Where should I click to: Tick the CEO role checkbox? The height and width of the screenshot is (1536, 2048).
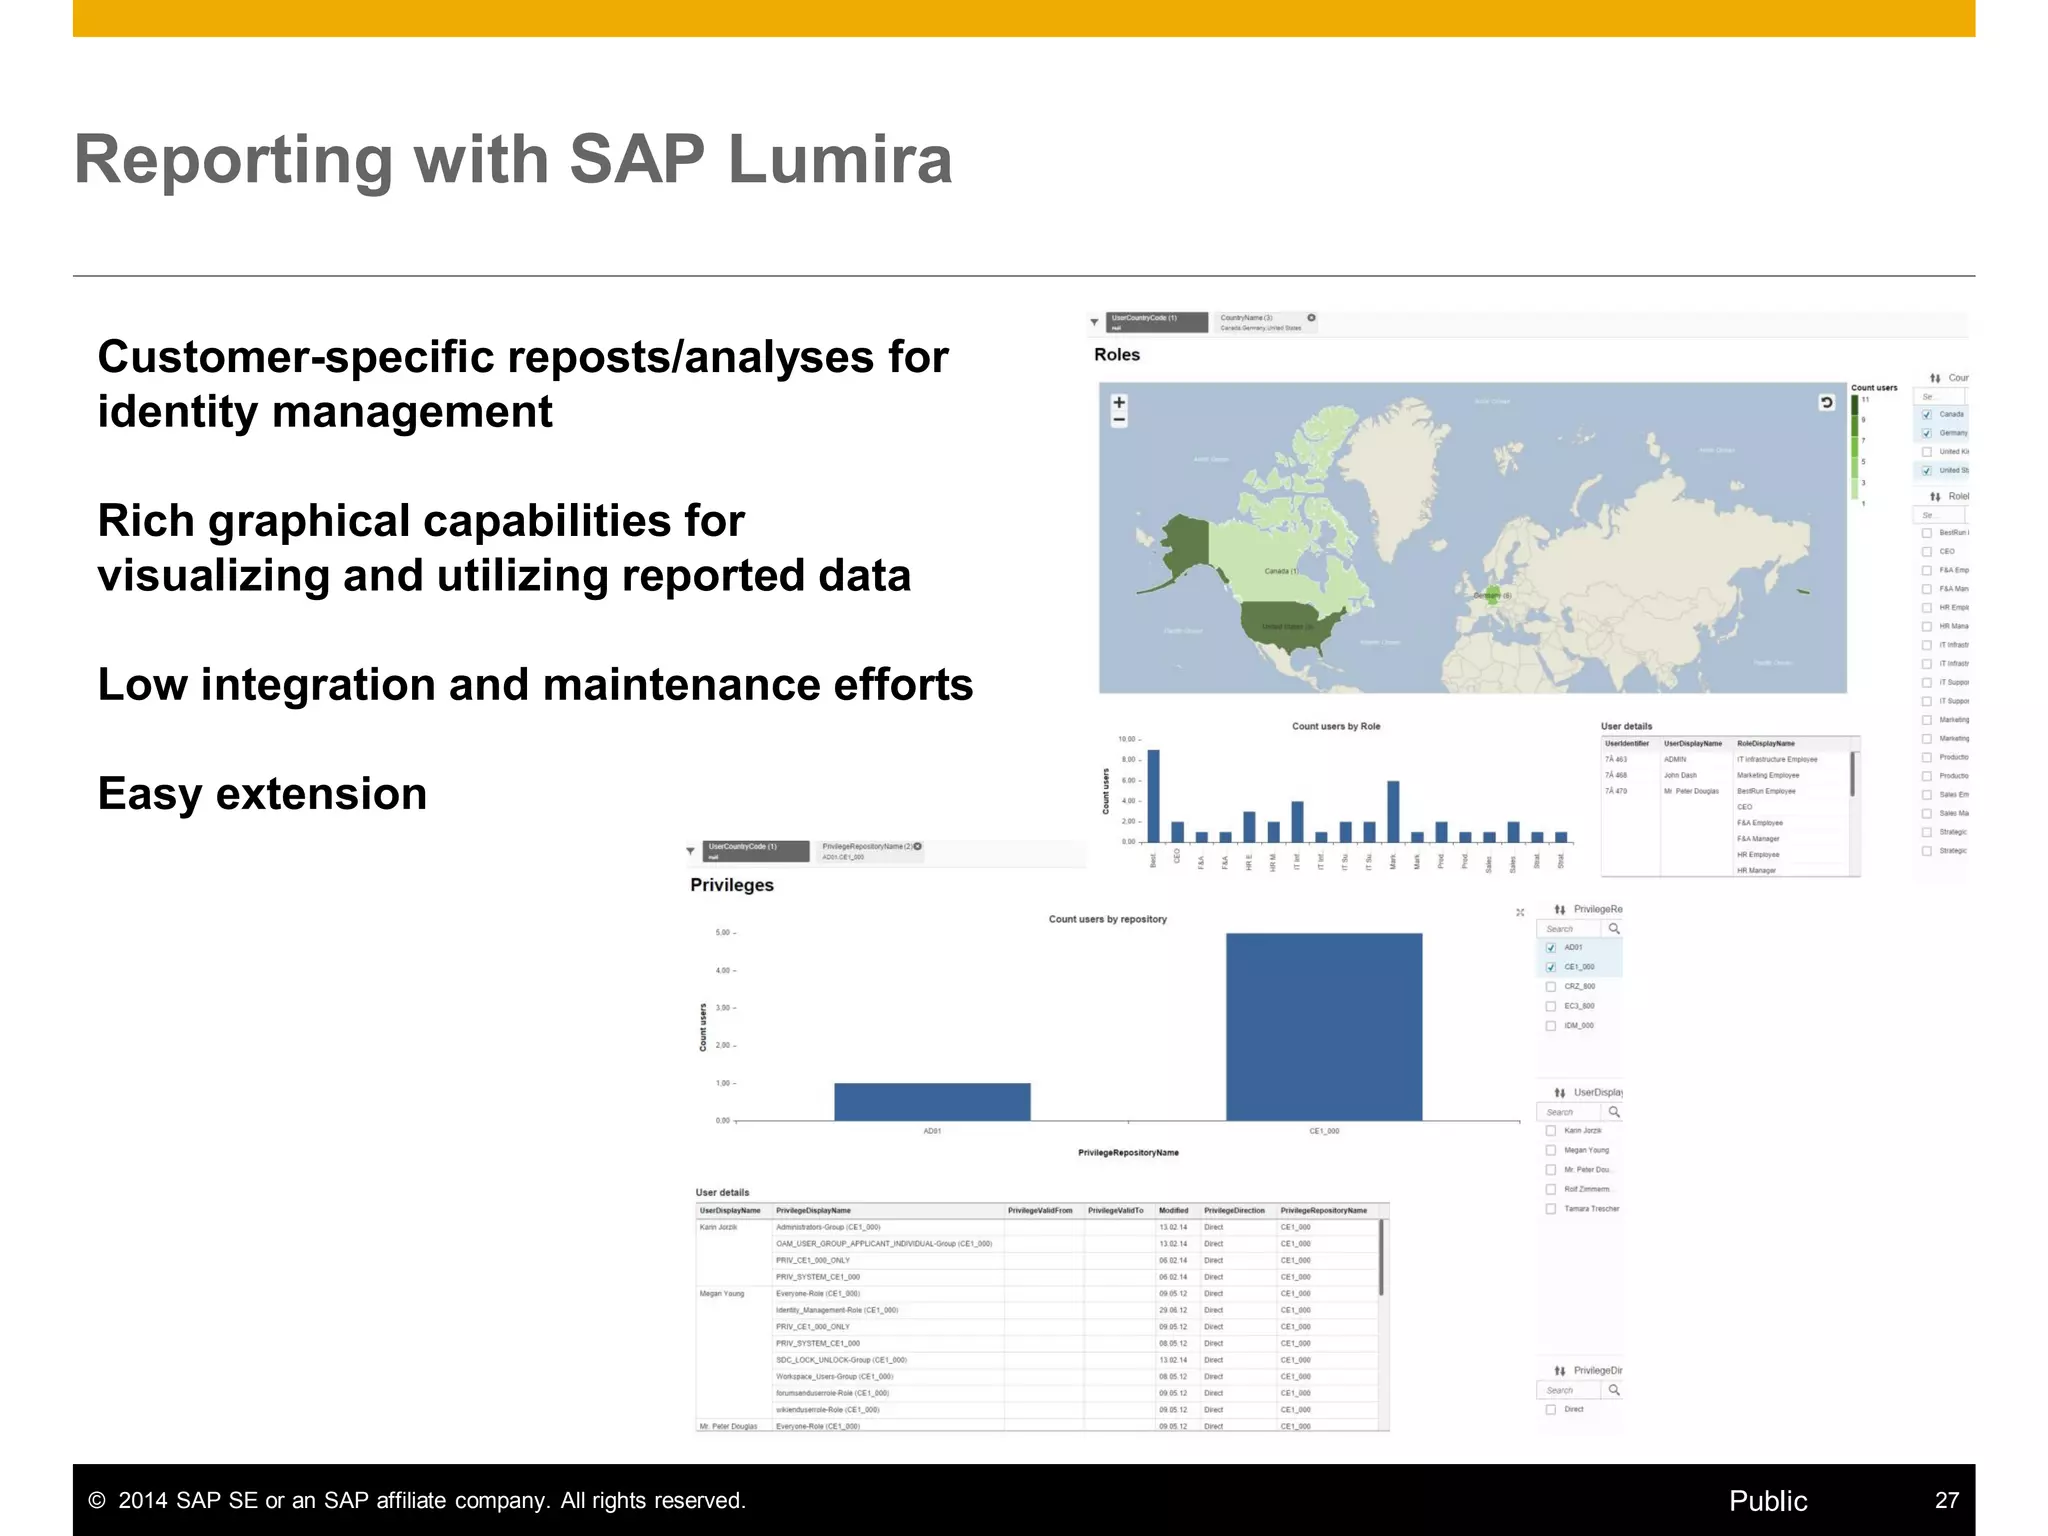click(x=1926, y=552)
